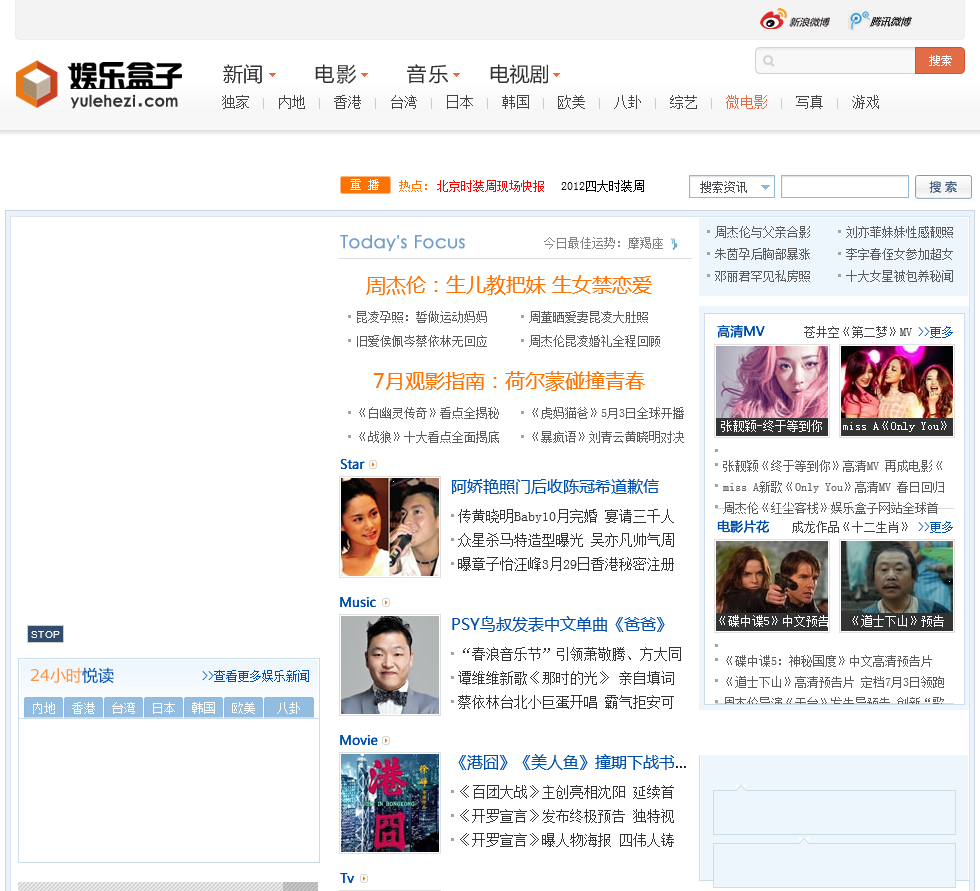Switch to the 香港 tab in 24小时悦读
The height and width of the screenshot is (891, 980).
point(82,708)
